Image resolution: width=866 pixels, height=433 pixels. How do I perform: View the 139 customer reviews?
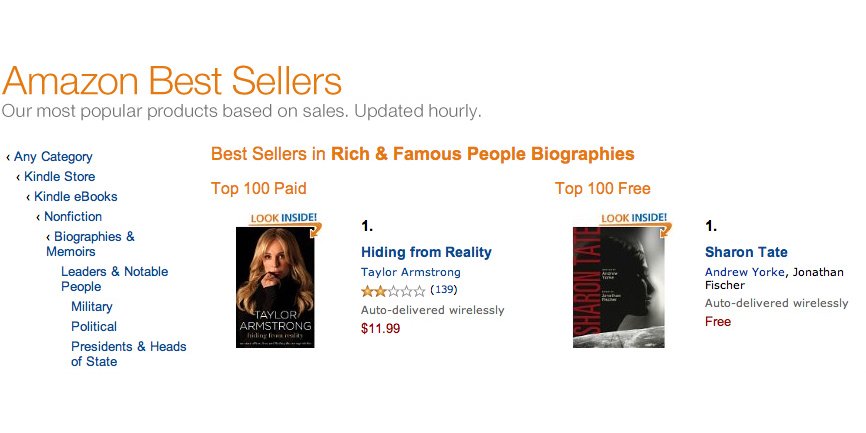[x=443, y=291]
